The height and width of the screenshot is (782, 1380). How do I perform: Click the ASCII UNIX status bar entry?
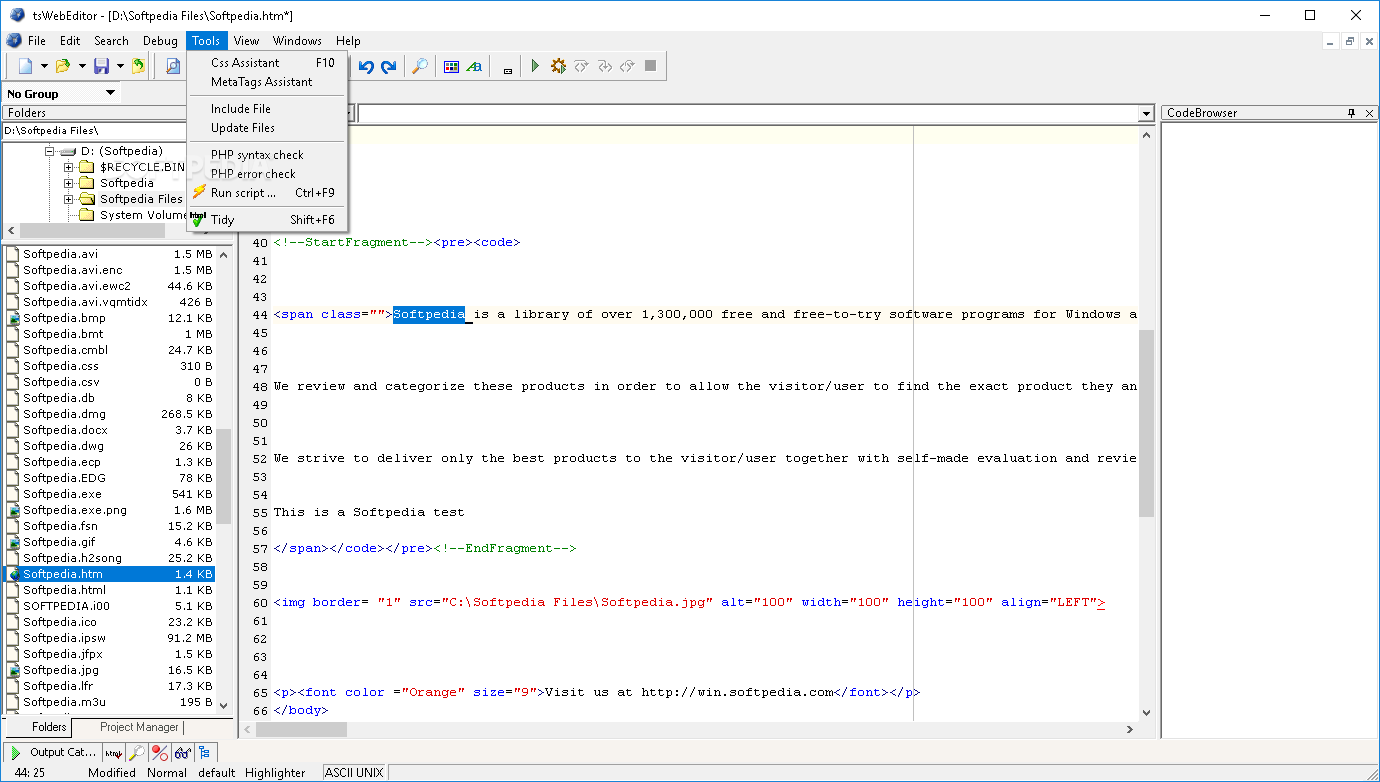353,773
